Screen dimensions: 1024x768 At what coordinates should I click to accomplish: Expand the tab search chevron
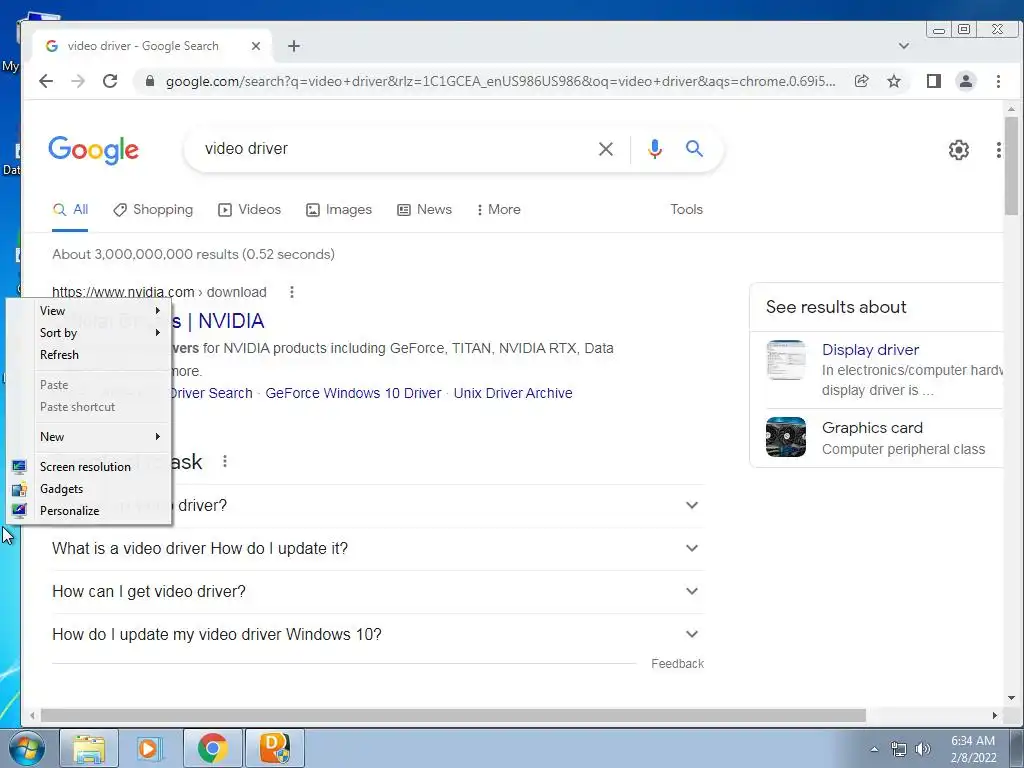(x=904, y=46)
